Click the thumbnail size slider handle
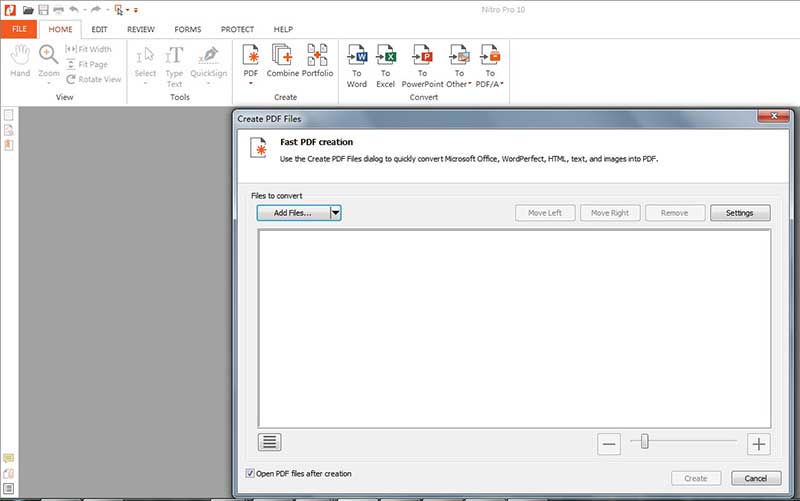The height and width of the screenshot is (501, 800). tap(644, 441)
